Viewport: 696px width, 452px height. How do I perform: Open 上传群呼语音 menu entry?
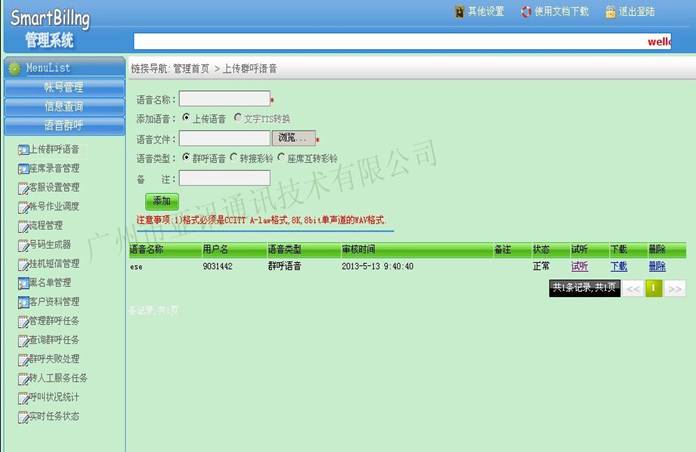(x=54, y=150)
